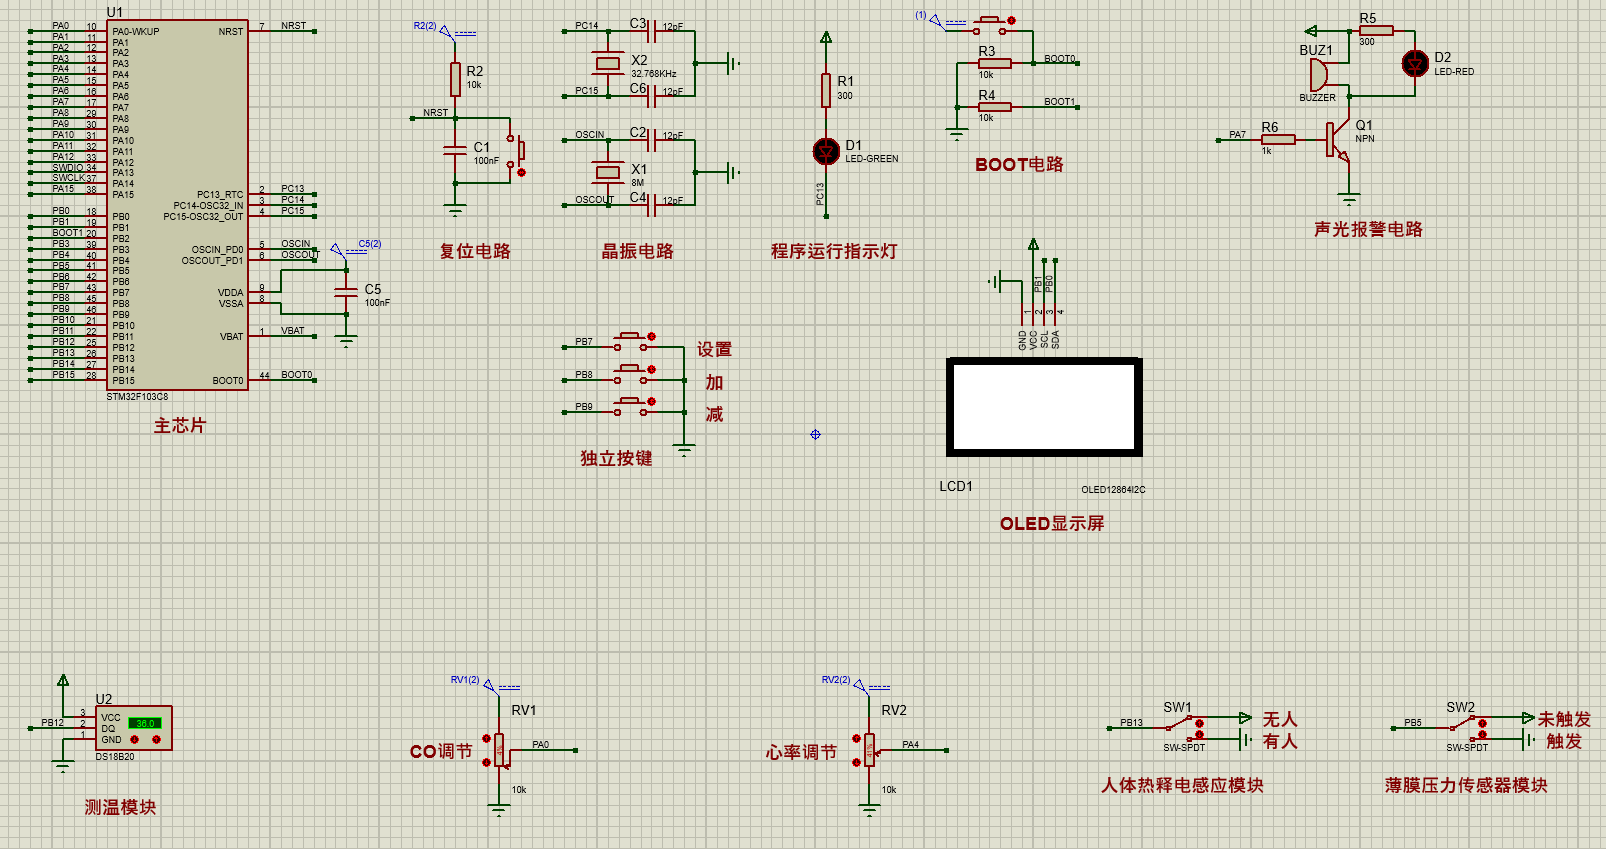This screenshot has height=849, width=1606.
Task: Click the PB12 terminal label near DS18B20
Action: coord(52,723)
